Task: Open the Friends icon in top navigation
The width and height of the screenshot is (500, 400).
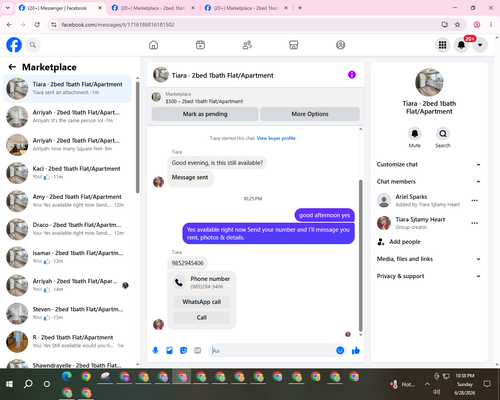Action: pyautogui.click(x=247, y=45)
